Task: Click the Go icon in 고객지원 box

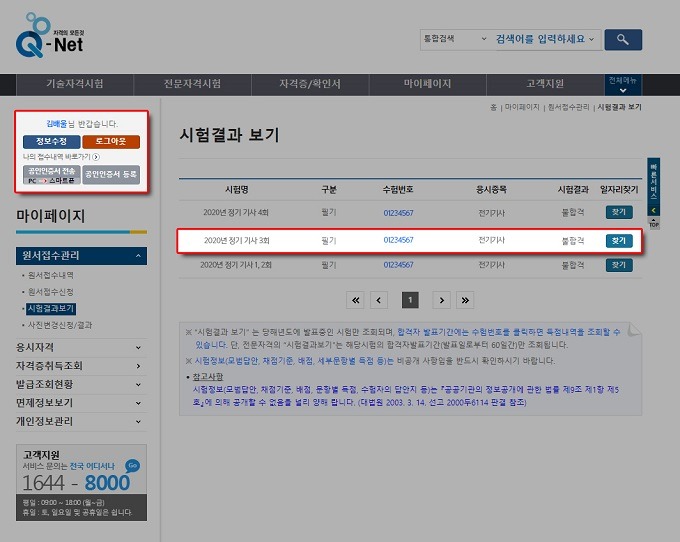Action: 132,466
